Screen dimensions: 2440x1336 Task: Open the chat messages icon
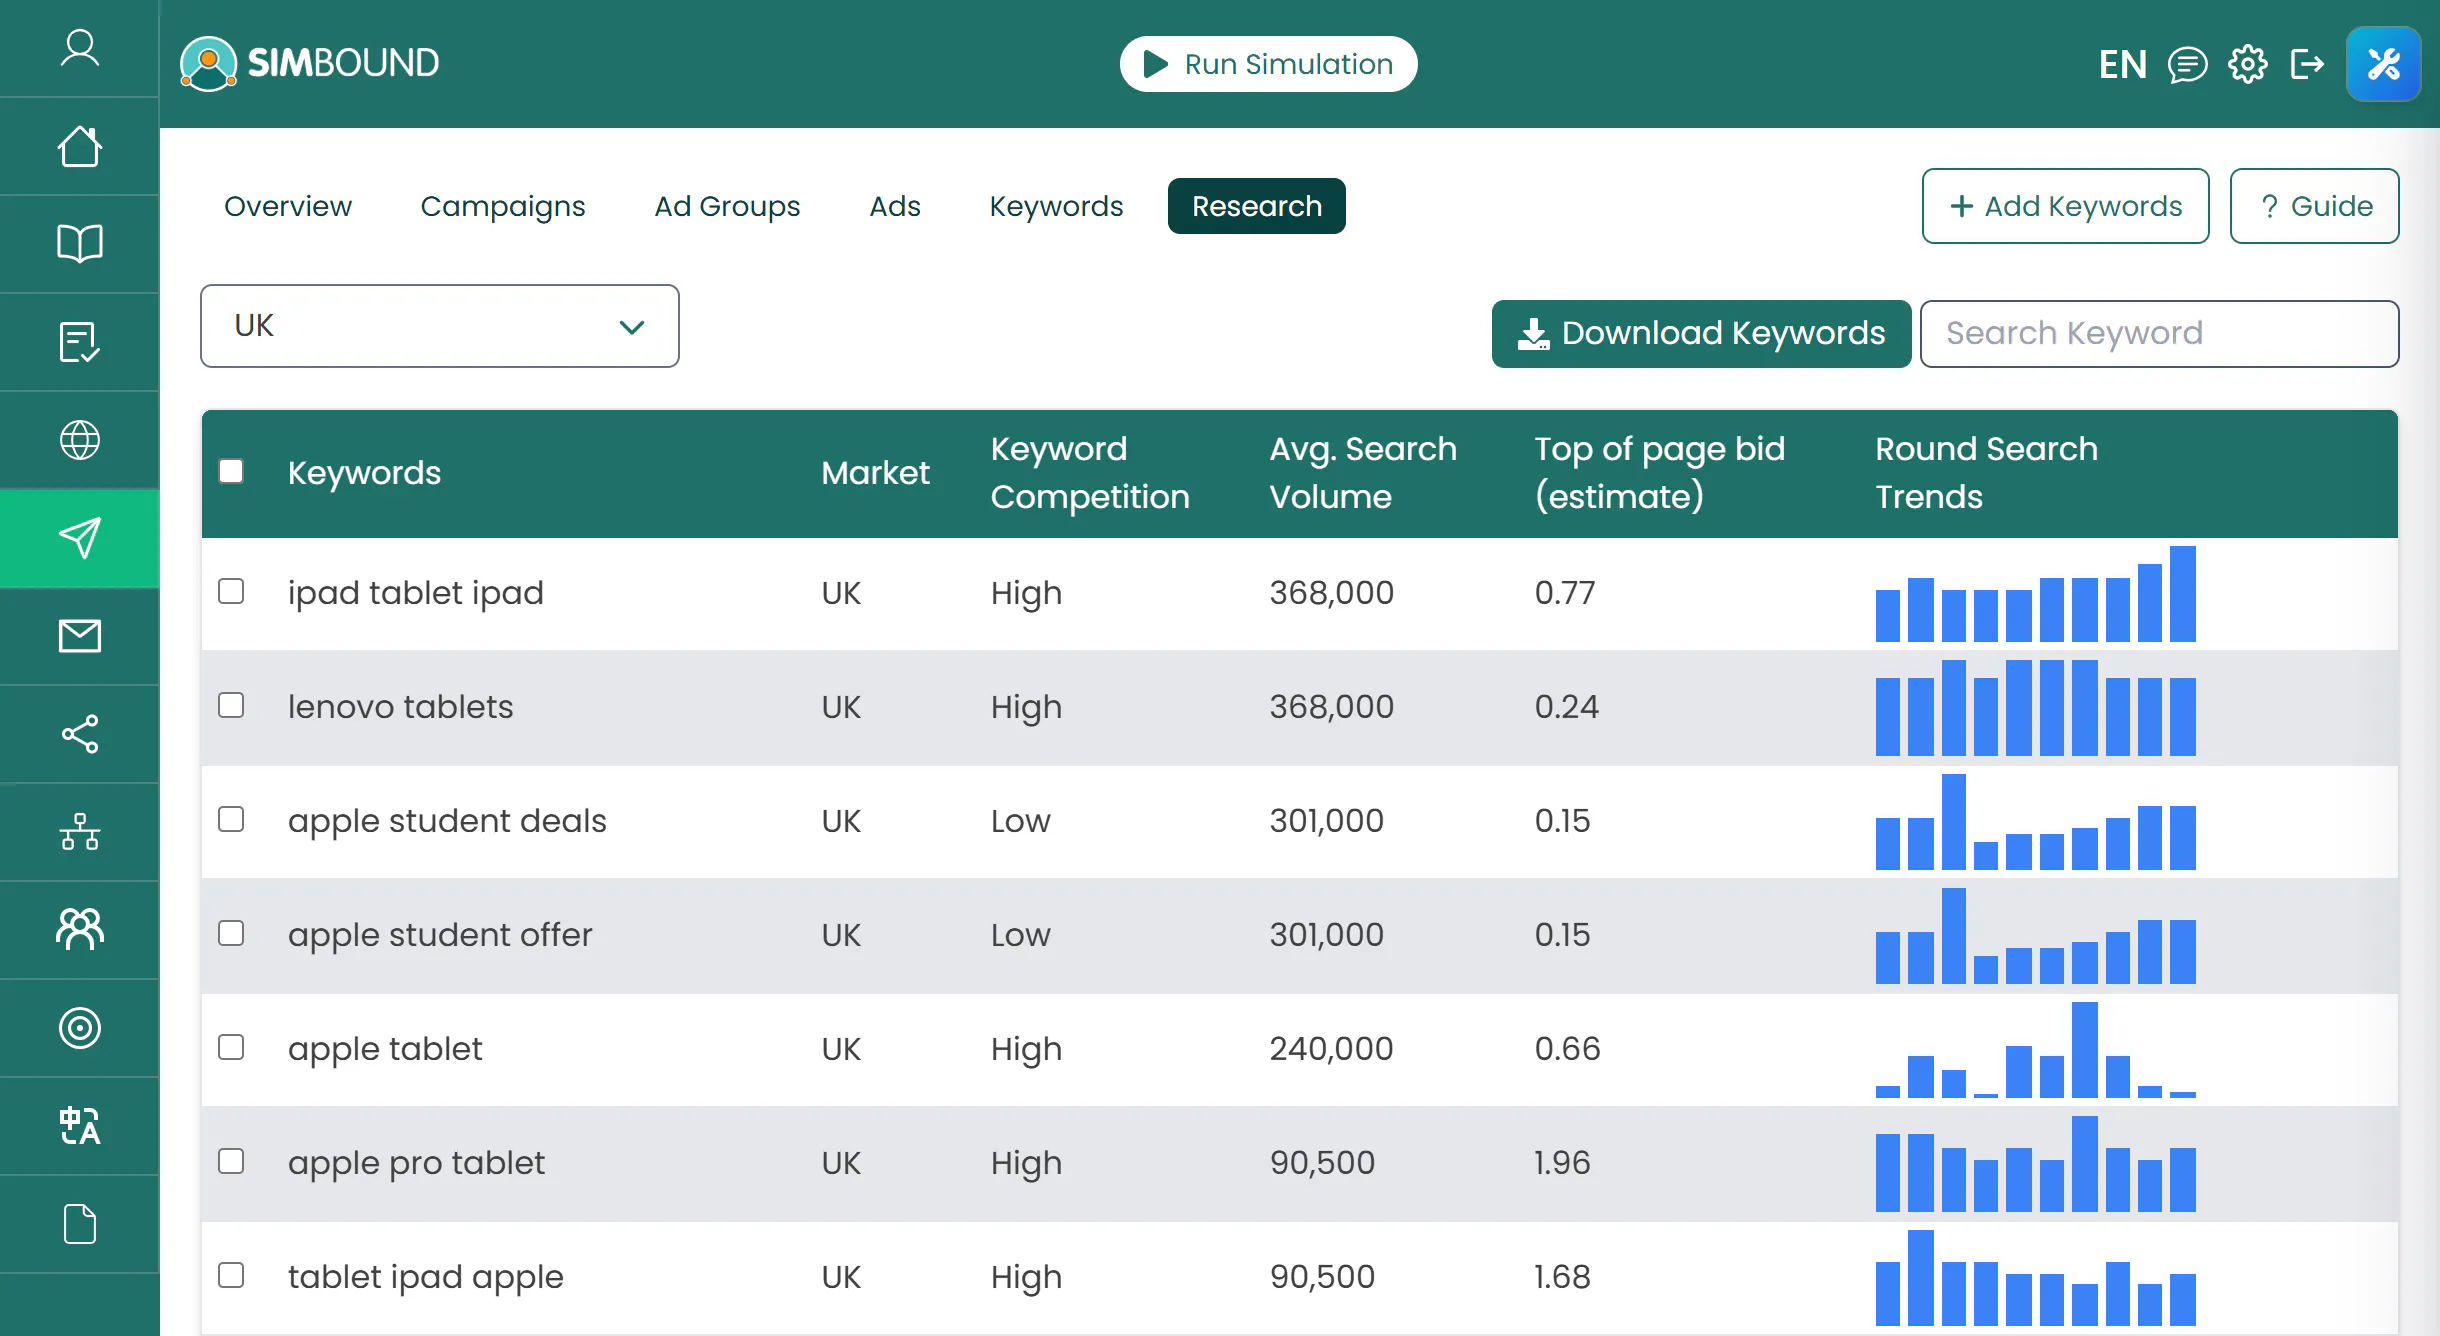2187,65
